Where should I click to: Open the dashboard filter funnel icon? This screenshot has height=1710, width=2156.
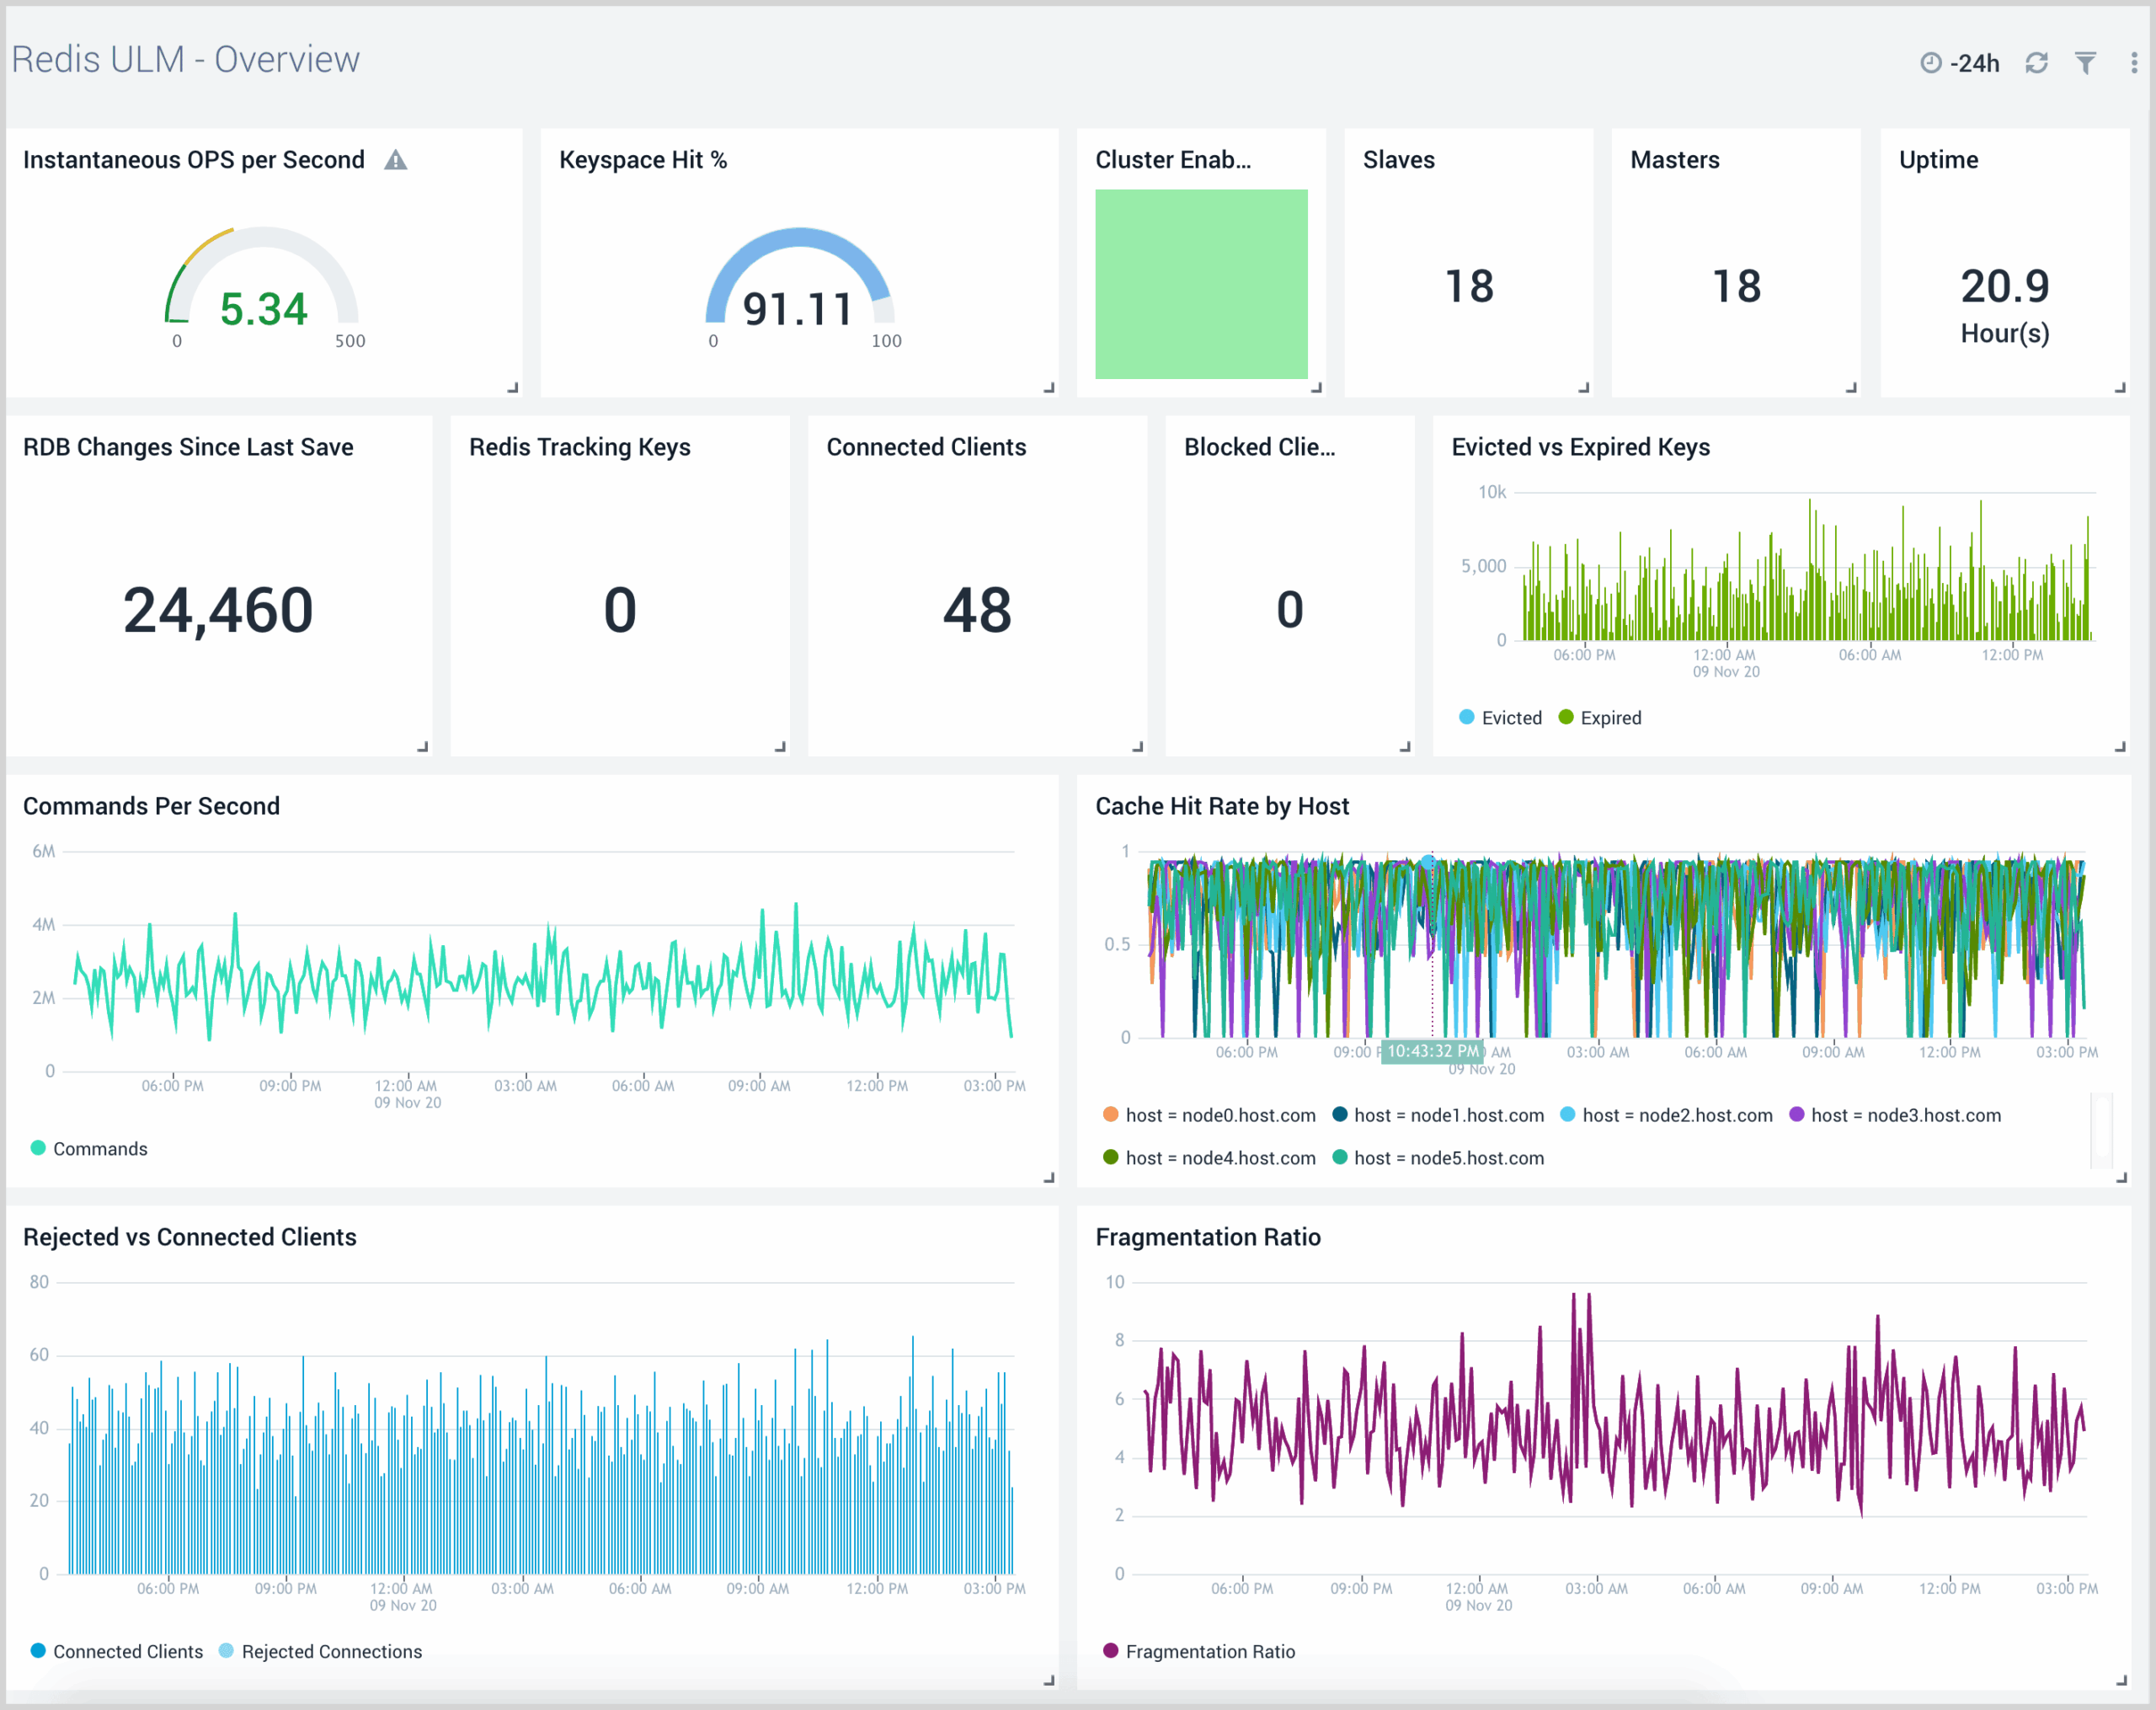tap(2086, 62)
